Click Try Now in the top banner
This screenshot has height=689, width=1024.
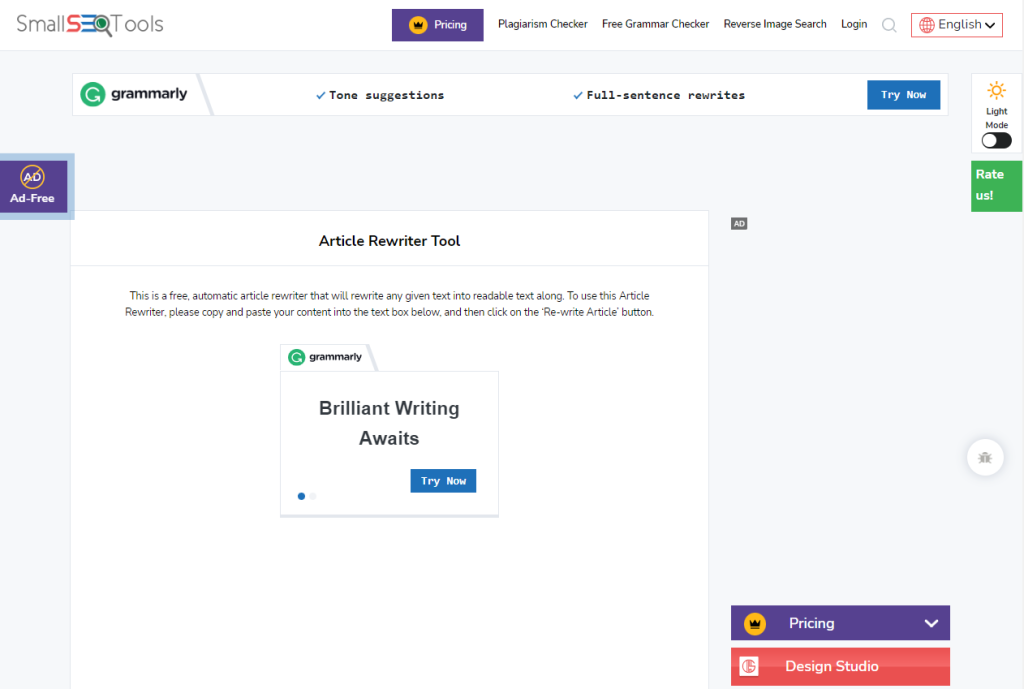tap(903, 95)
